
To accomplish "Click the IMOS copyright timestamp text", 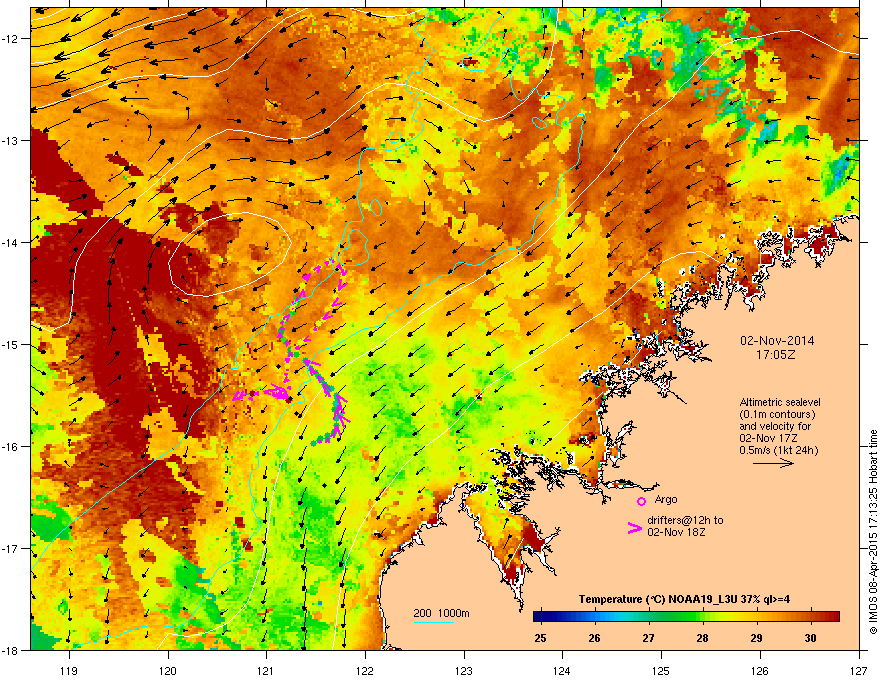I will pyautogui.click(x=873, y=532).
